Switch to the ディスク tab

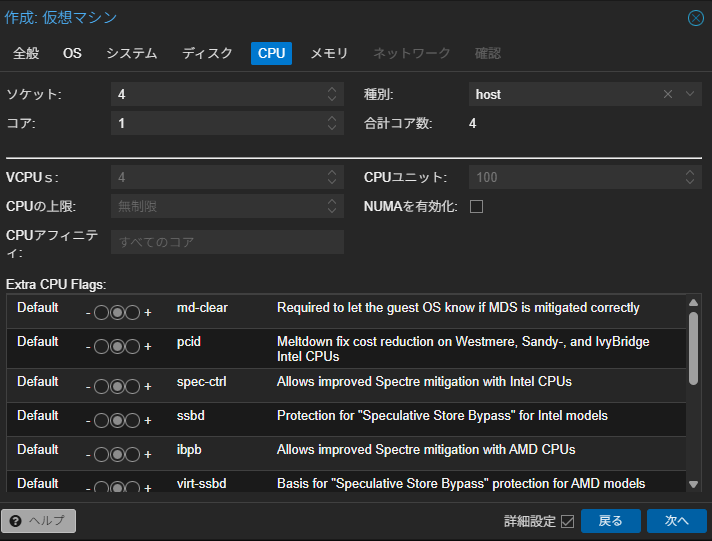(x=207, y=53)
